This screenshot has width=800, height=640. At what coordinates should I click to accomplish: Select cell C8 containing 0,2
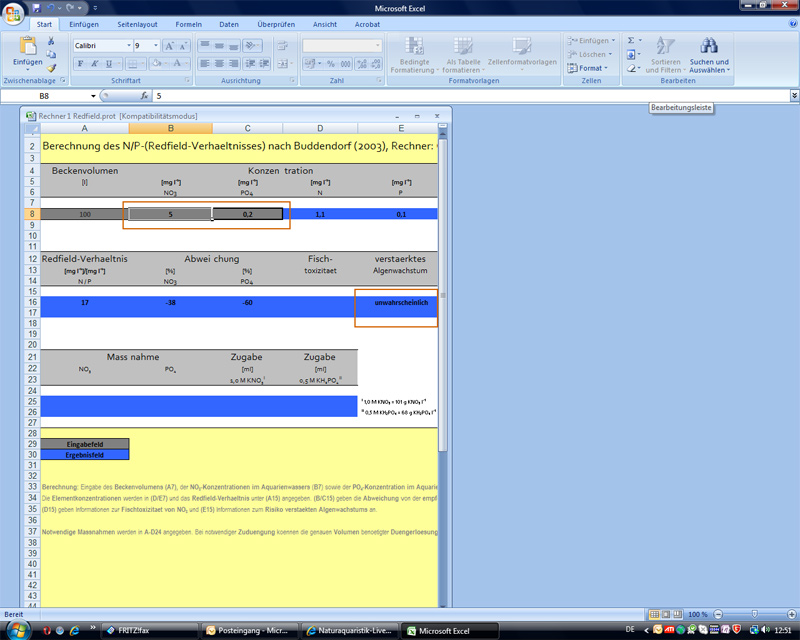pos(247,214)
